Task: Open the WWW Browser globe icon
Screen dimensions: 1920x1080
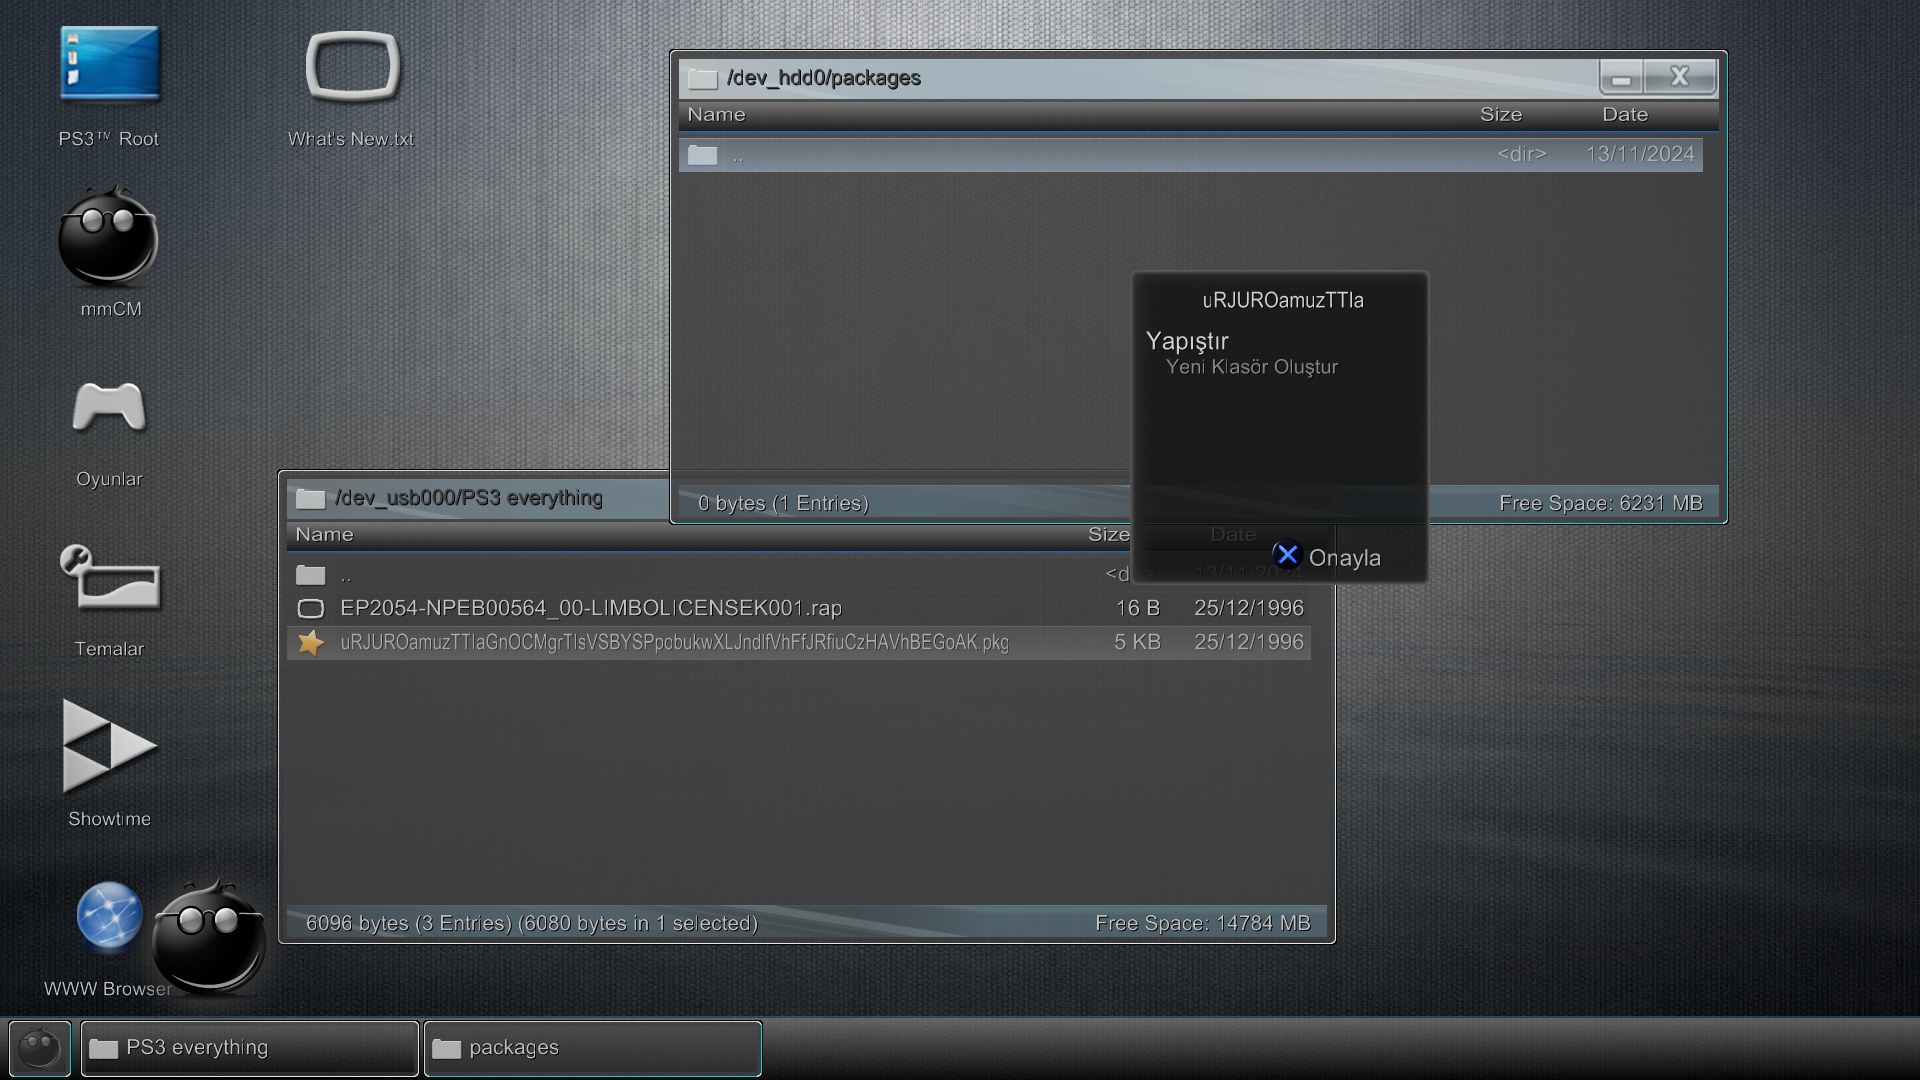Action: click(x=109, y=915)
